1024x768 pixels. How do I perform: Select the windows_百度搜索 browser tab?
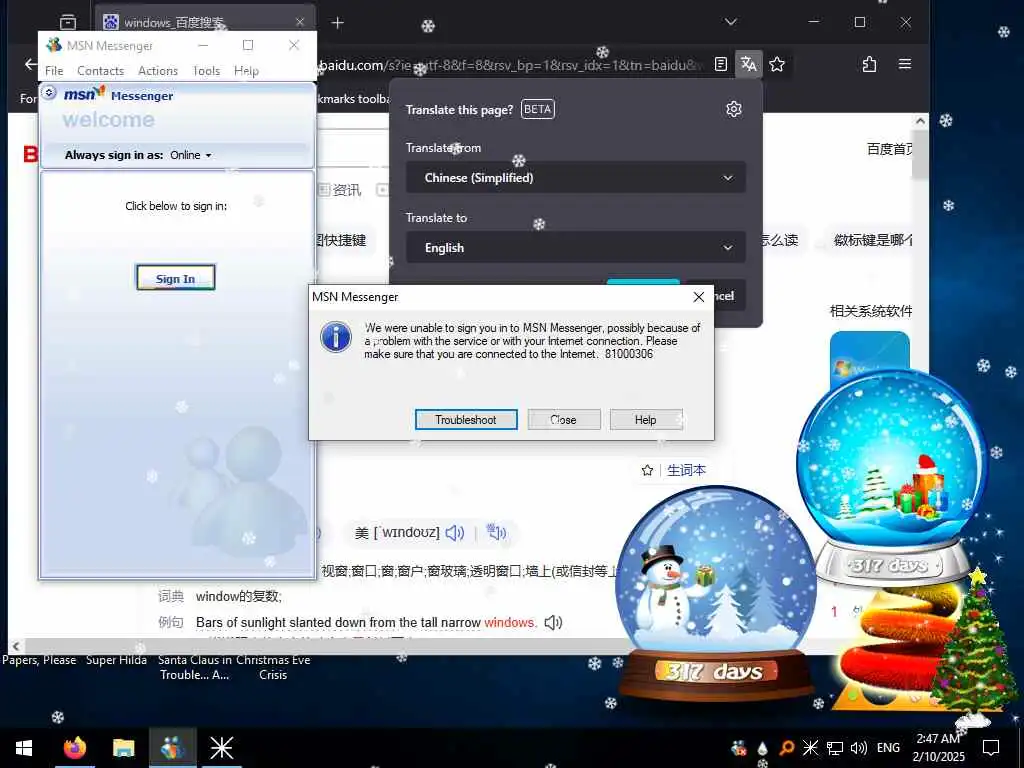(x=205, y=22)
